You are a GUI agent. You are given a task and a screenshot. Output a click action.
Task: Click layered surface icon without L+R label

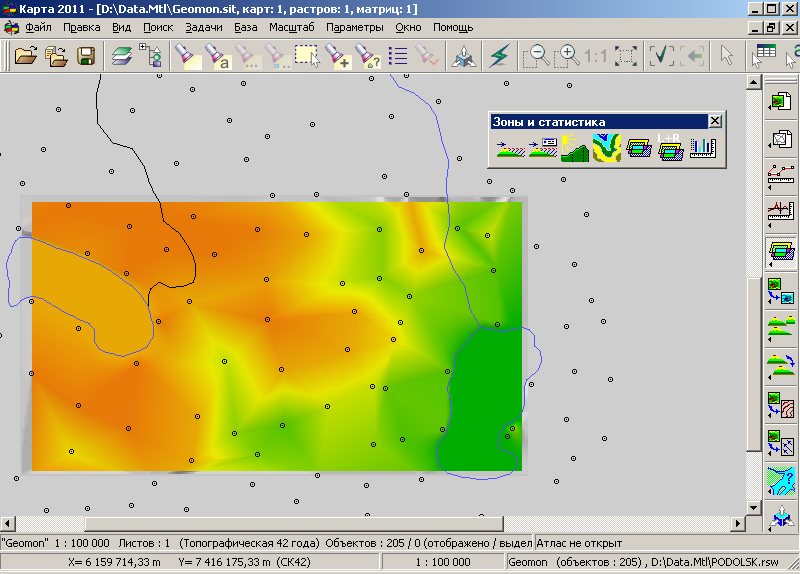coord(639,148)
